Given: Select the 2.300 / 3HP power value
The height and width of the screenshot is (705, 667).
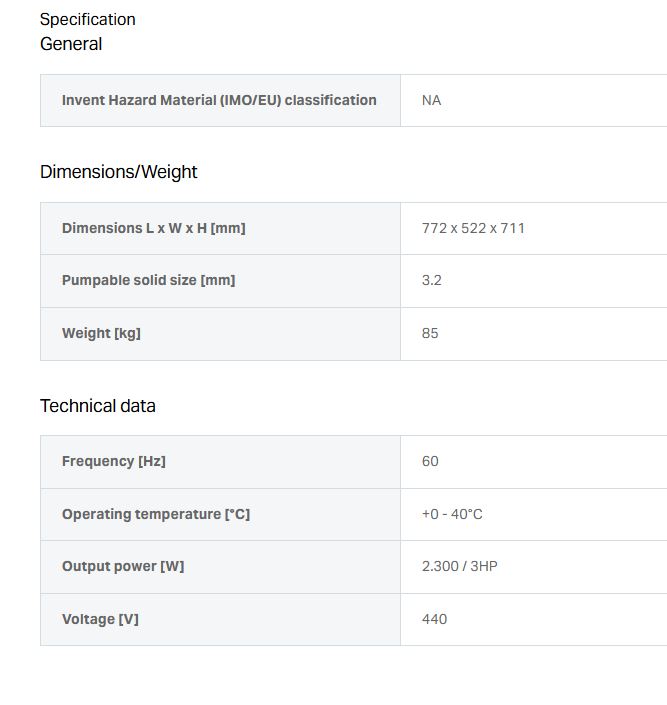Looking at the screenshot, I should click(x=459, y=566).
